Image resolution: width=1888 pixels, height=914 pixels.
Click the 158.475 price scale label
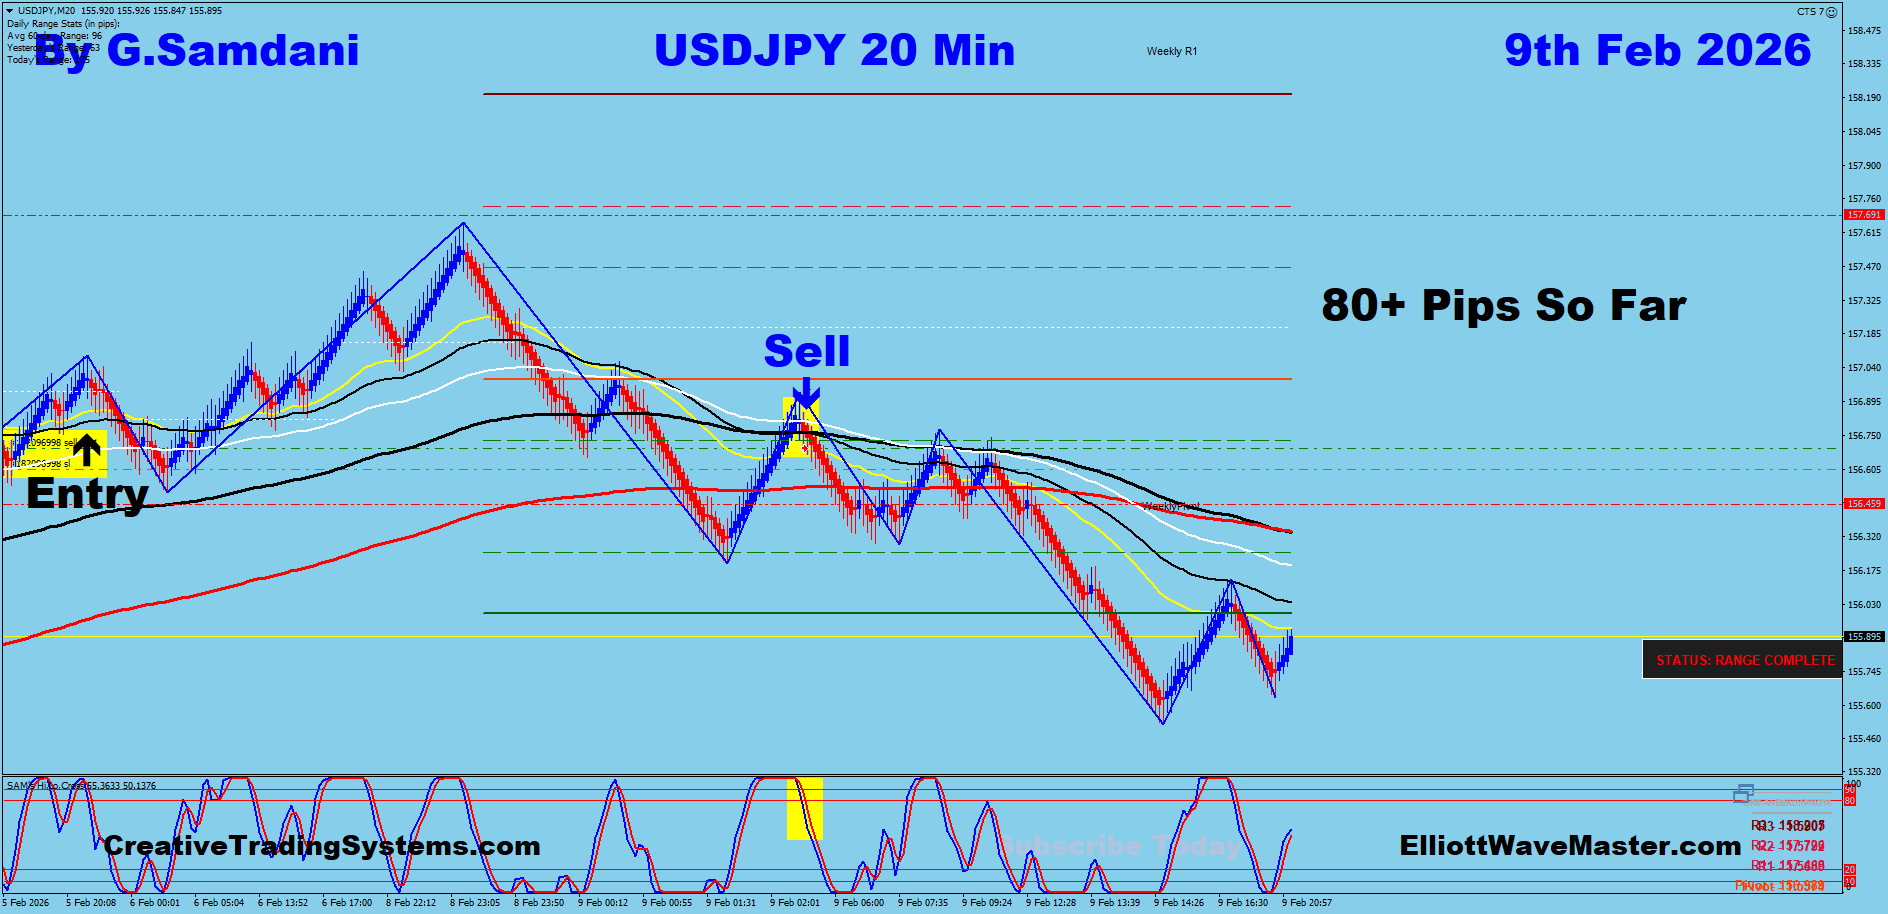click(1864, 31)
